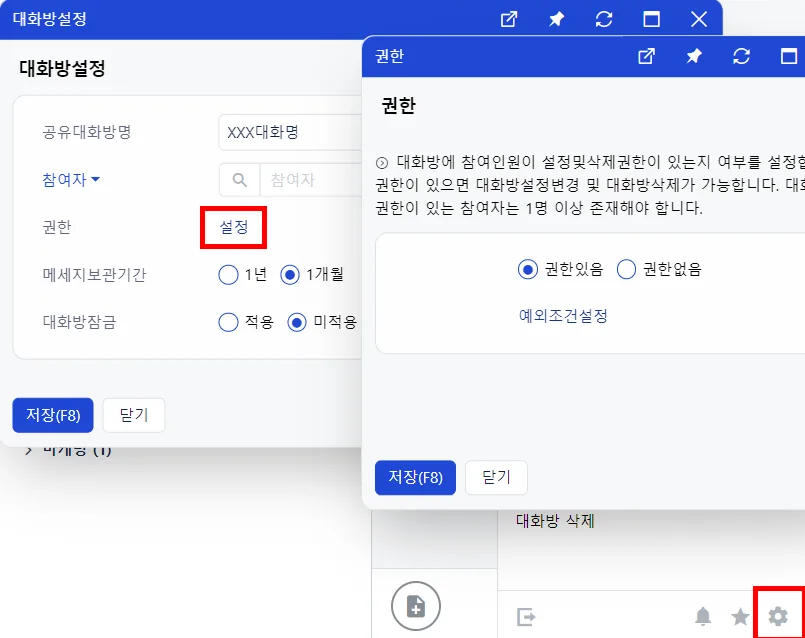805x638 pixels.
Task: Click the leave chat room exit icon
Action: [x=526, y=616]
